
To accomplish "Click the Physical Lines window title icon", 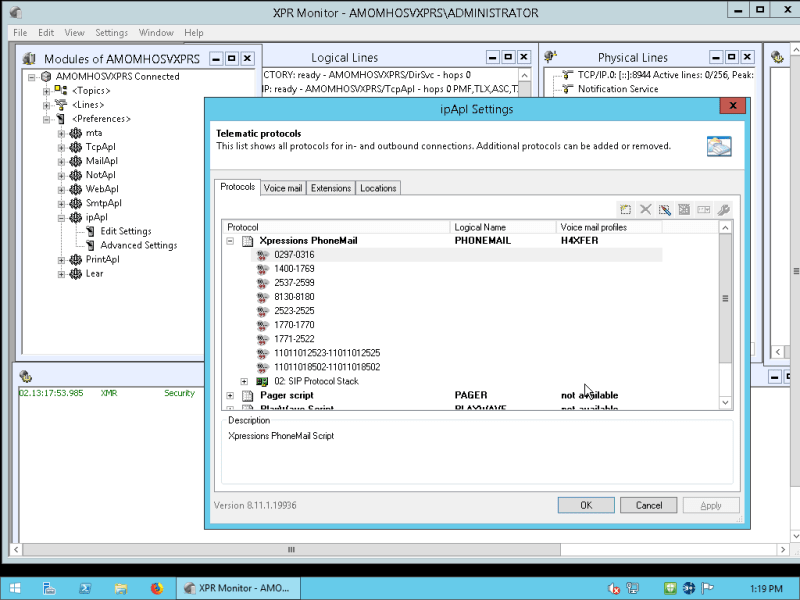I will coord(550,56).
